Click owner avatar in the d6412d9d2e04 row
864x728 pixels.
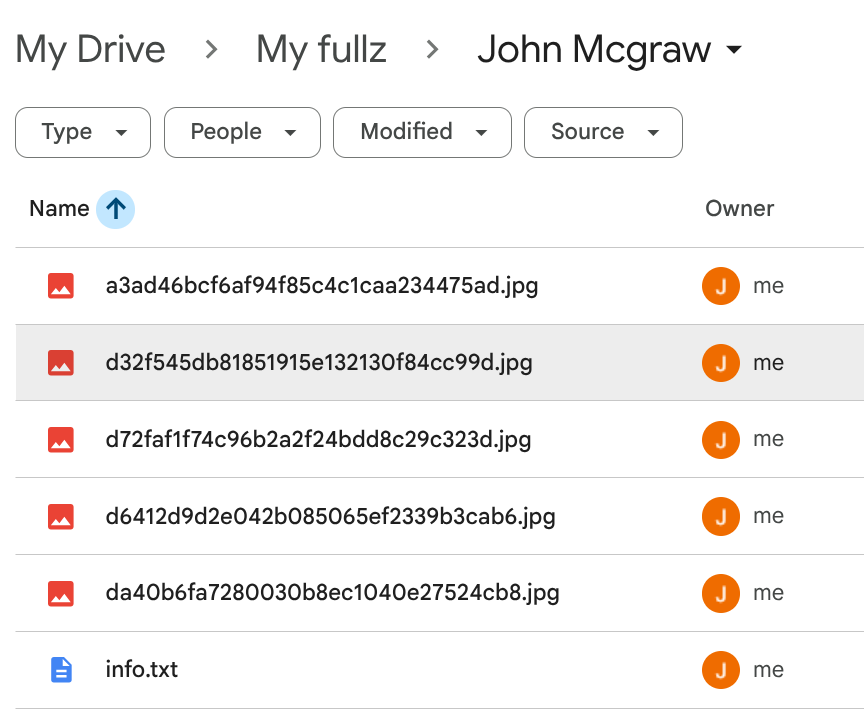(721, 516)
